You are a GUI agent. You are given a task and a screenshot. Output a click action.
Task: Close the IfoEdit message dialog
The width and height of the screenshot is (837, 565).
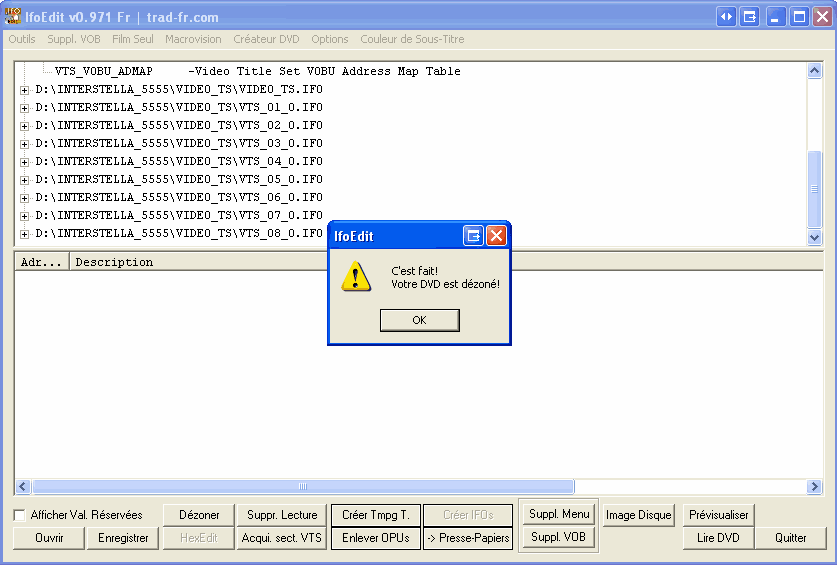(x=496, y=236)
